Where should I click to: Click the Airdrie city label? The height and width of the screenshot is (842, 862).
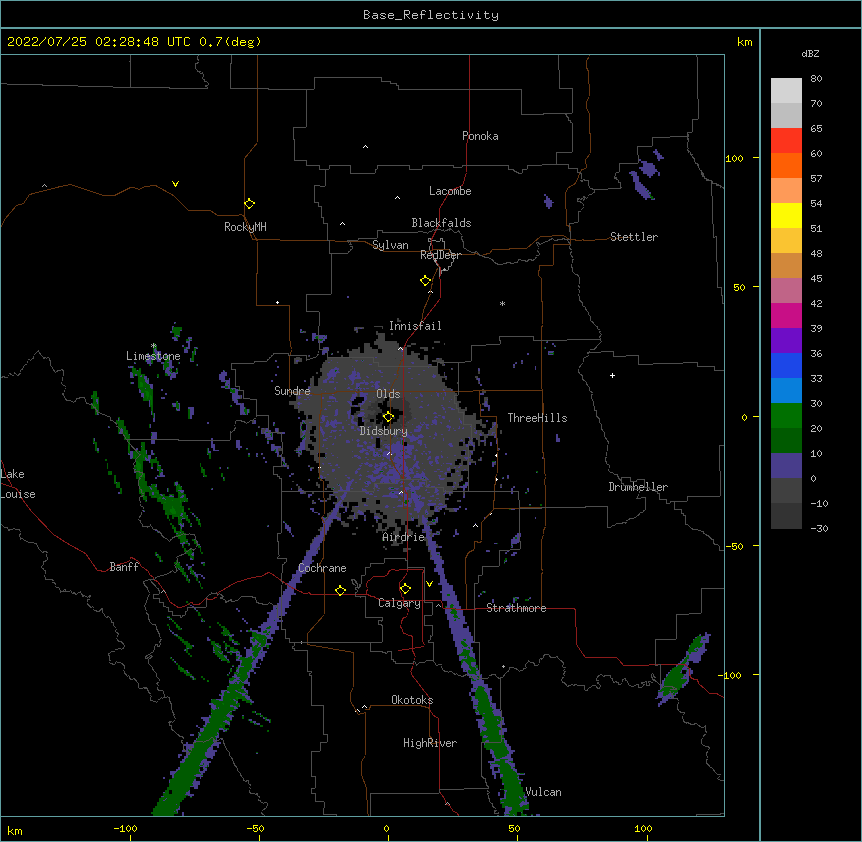click(404, 537)
